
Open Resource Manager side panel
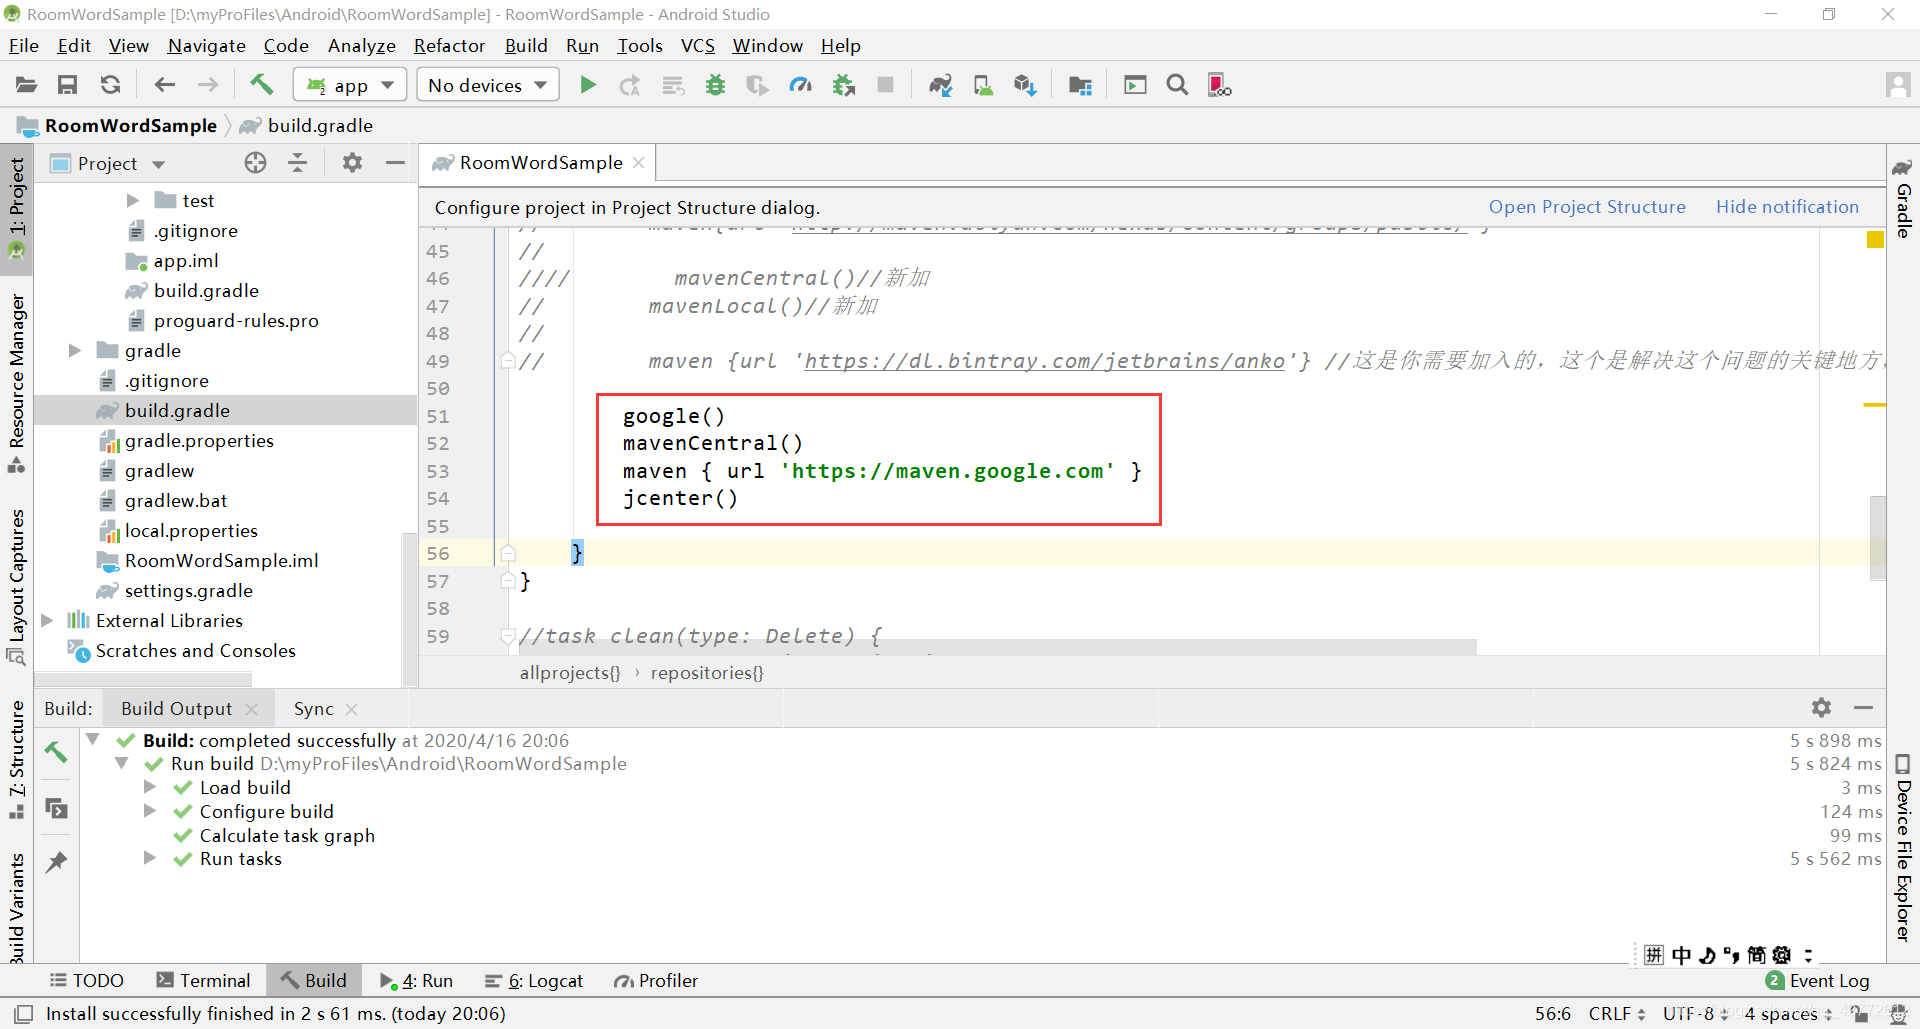(x=17, y=383)
